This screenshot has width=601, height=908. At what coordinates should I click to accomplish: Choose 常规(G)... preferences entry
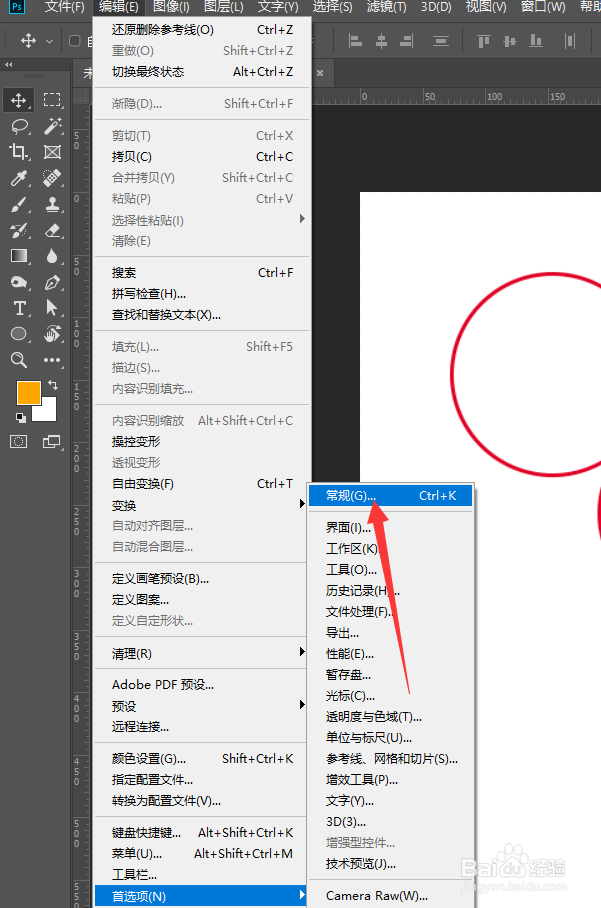click(391, 496)
